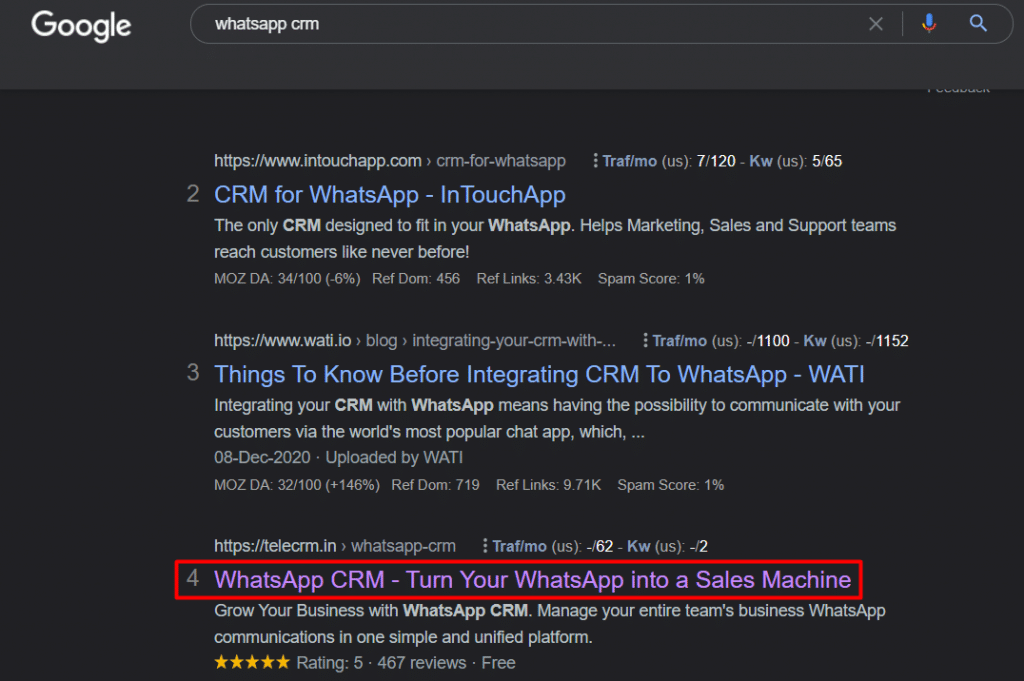The height and width of the screenshot is (681, 1024).
Task: Click the Feedback link
Action: point(958,87)
